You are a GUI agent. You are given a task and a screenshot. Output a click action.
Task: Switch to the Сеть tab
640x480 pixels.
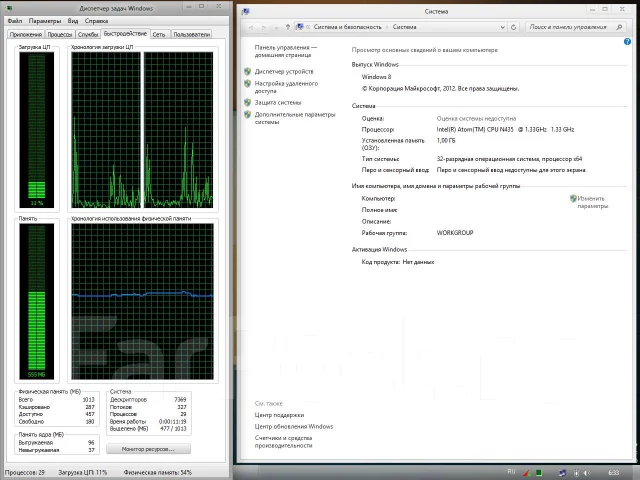[159, 35]
